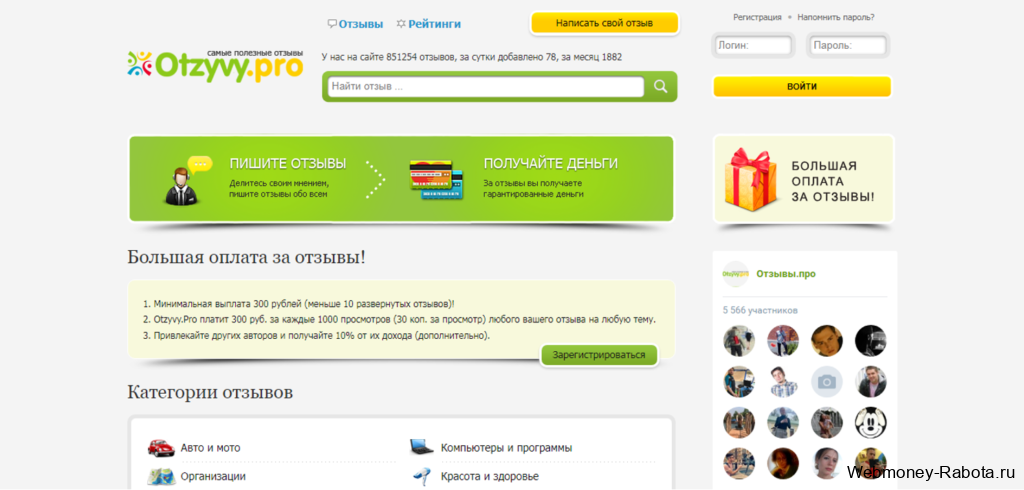Click the Зарегистрироваться button

click(x=599, y=355)
